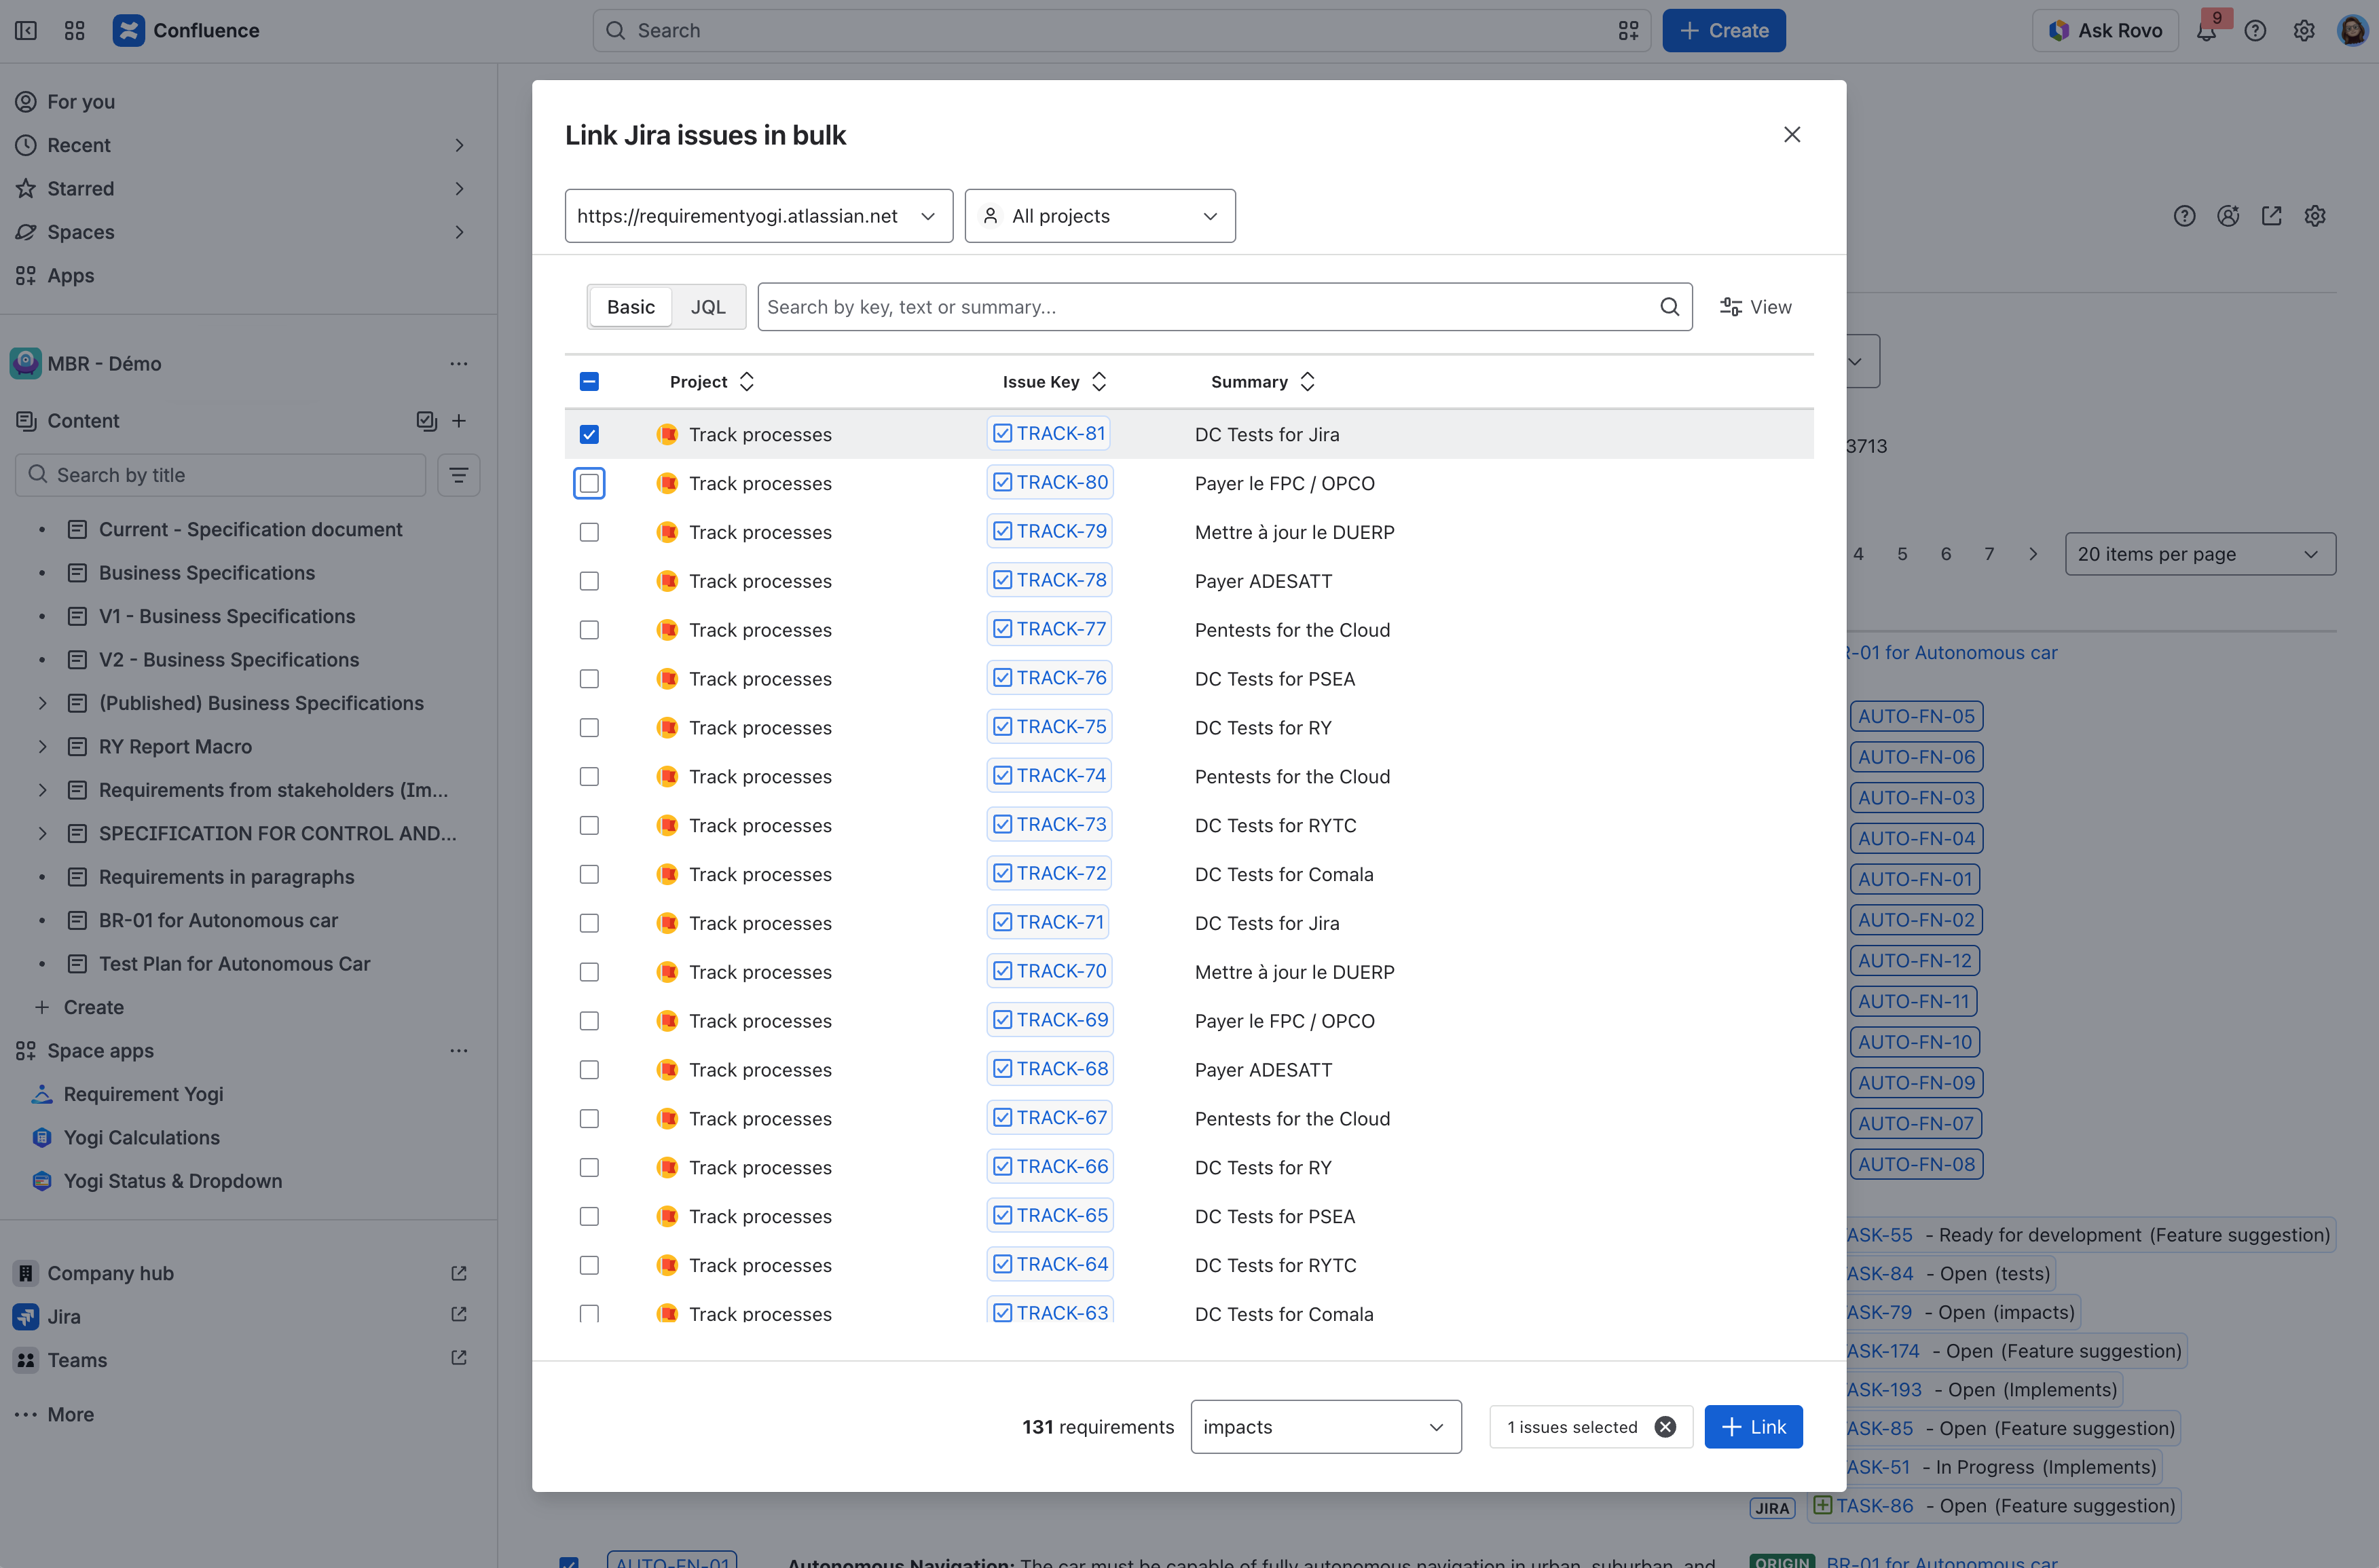Uncheck the TRACK-81 row checkbox
Screen dimensions: 2379x1568
pos(589,434)
